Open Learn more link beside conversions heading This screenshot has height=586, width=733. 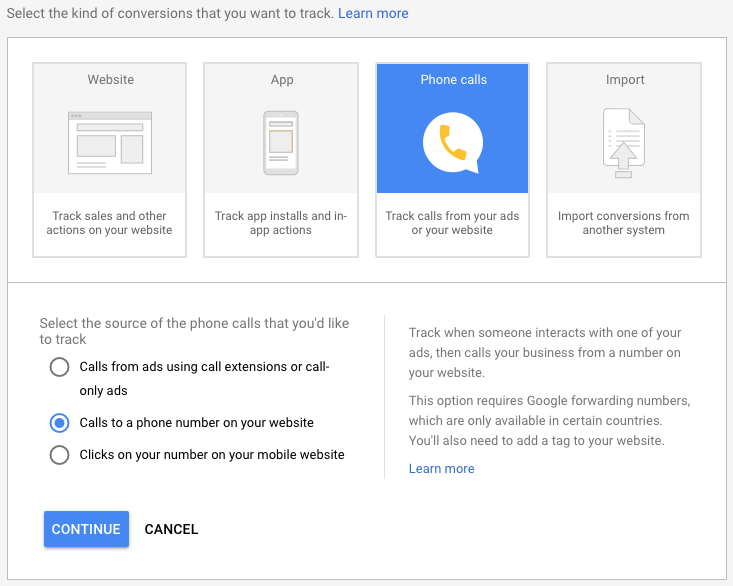pos(373,13)
